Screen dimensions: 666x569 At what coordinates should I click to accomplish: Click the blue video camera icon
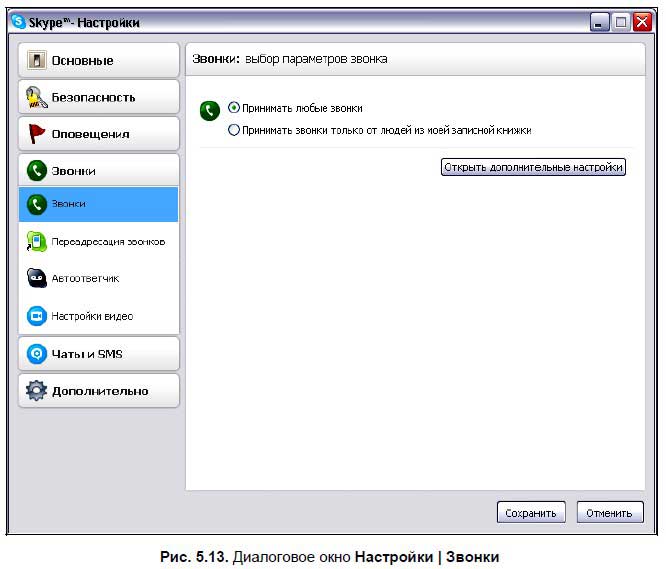click(37, 315)
